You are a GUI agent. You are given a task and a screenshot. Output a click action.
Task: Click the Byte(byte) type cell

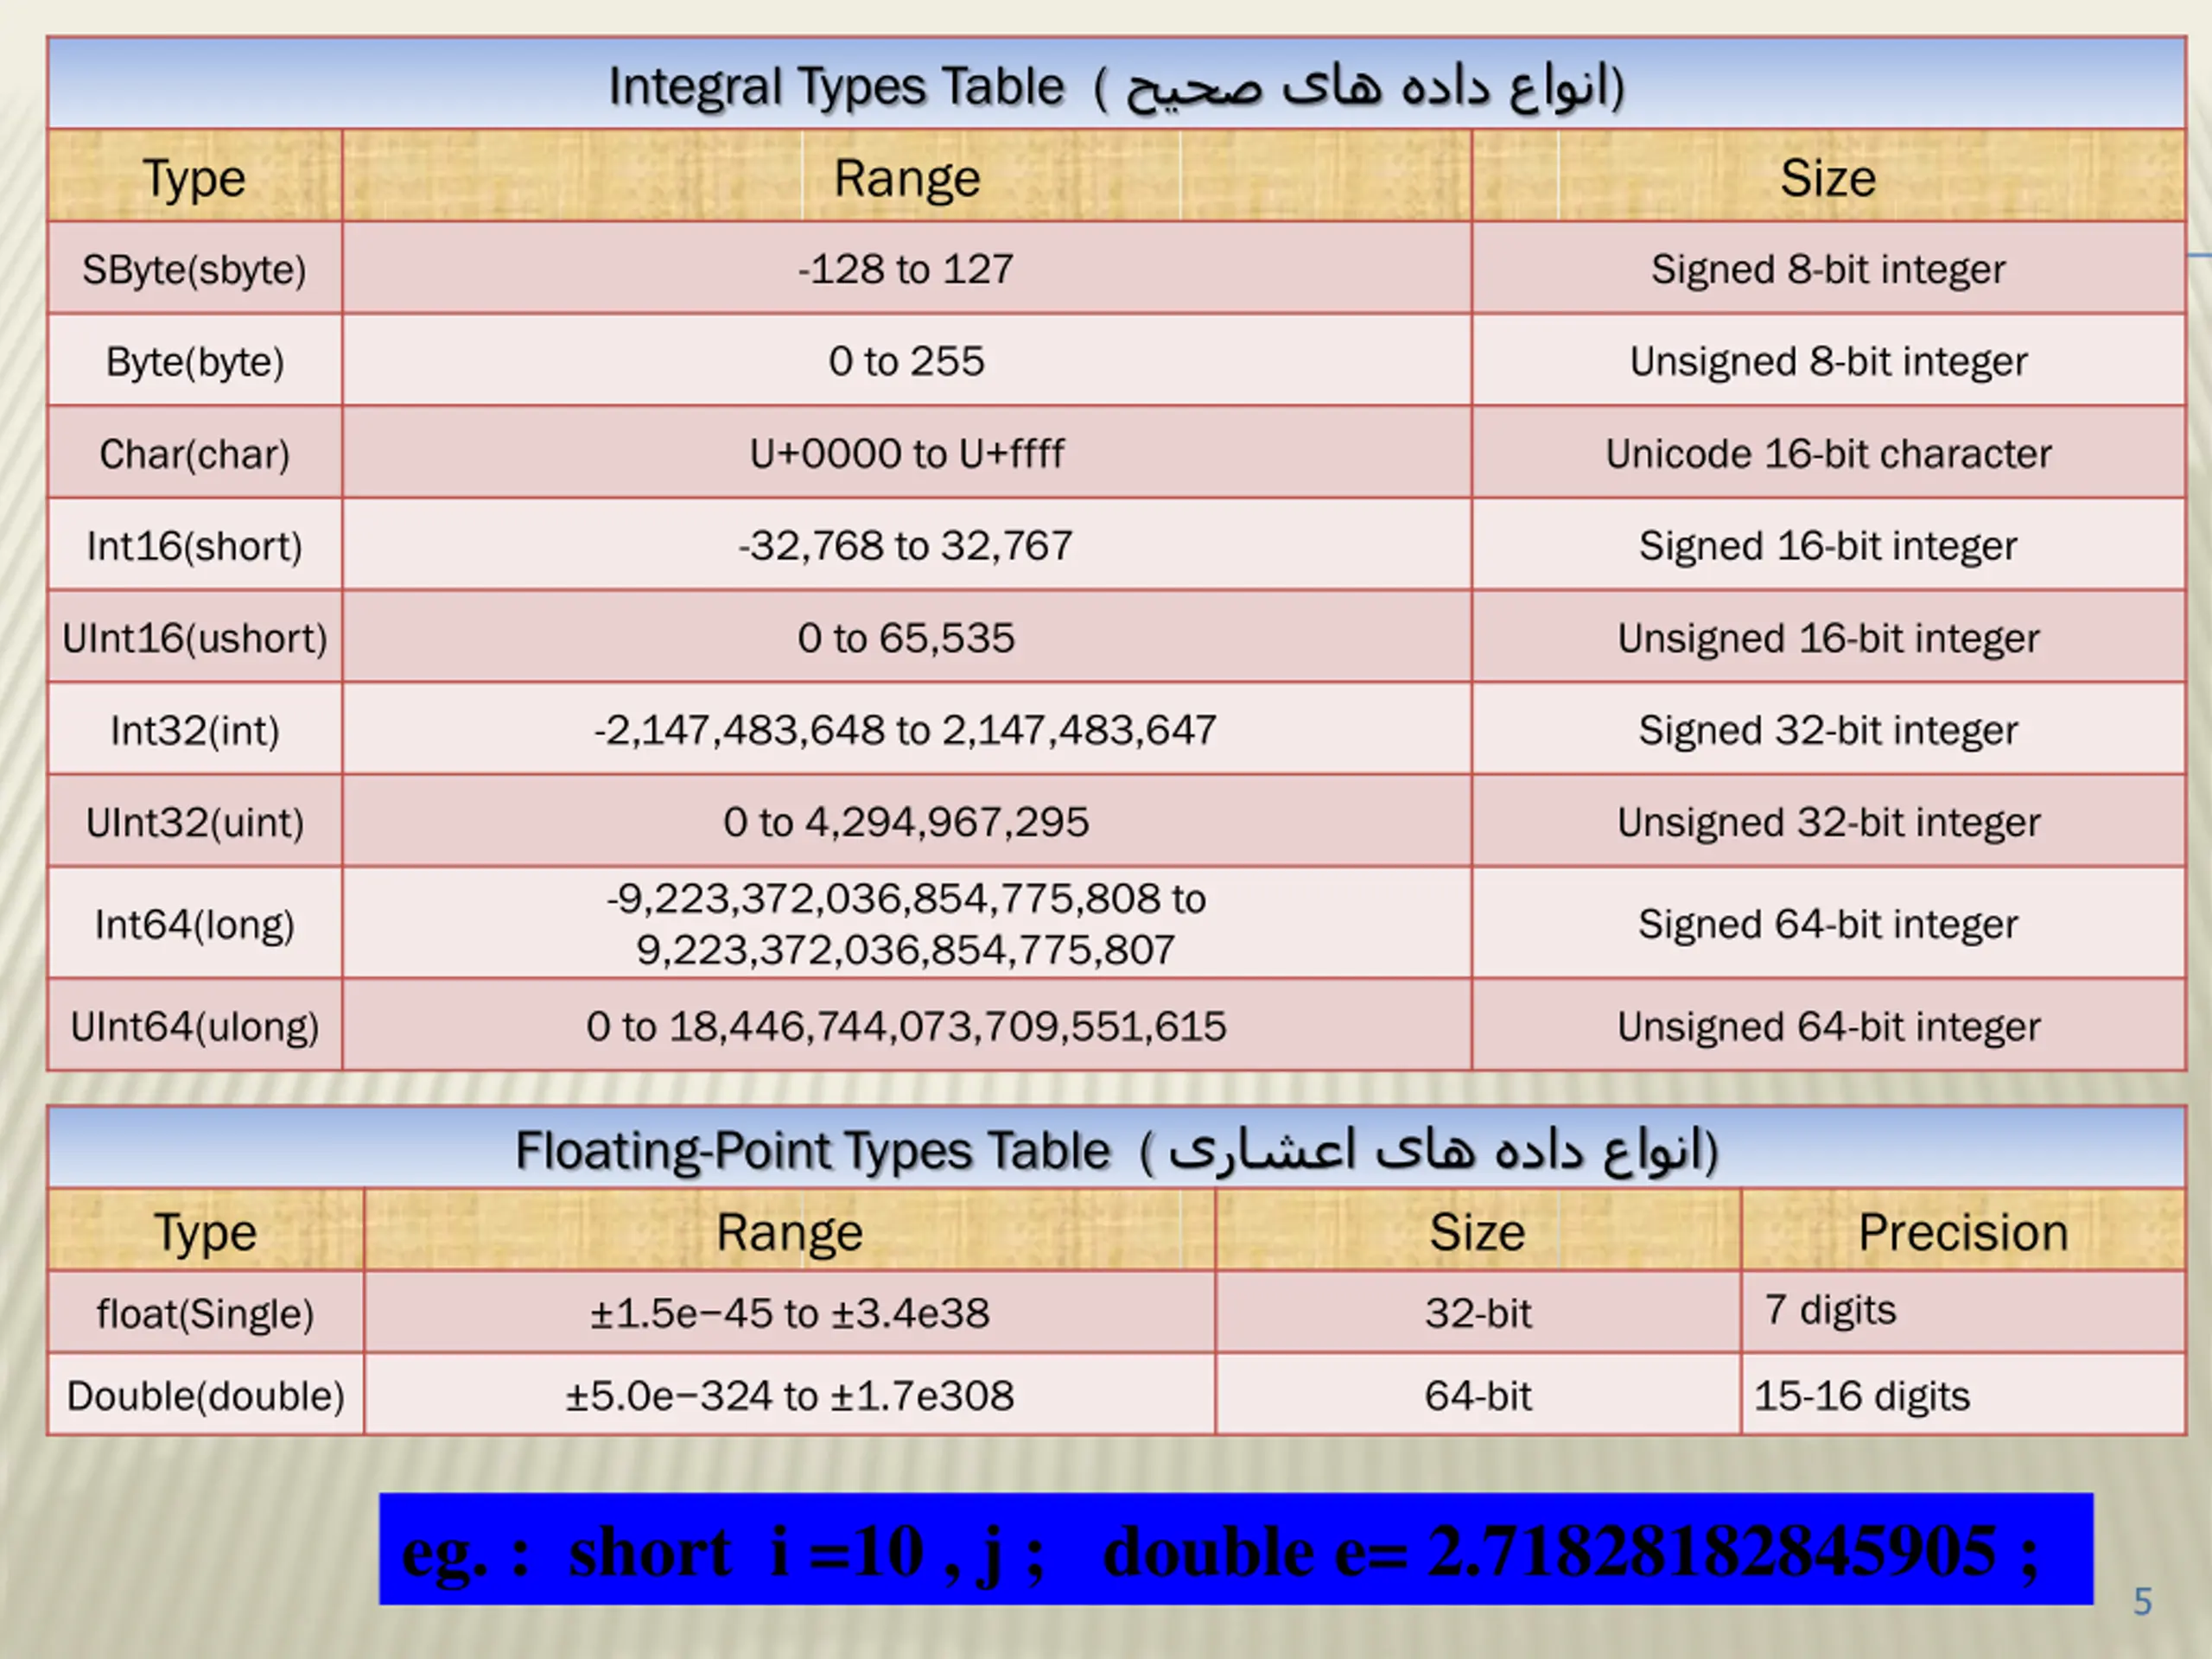(x=195, y=360)
